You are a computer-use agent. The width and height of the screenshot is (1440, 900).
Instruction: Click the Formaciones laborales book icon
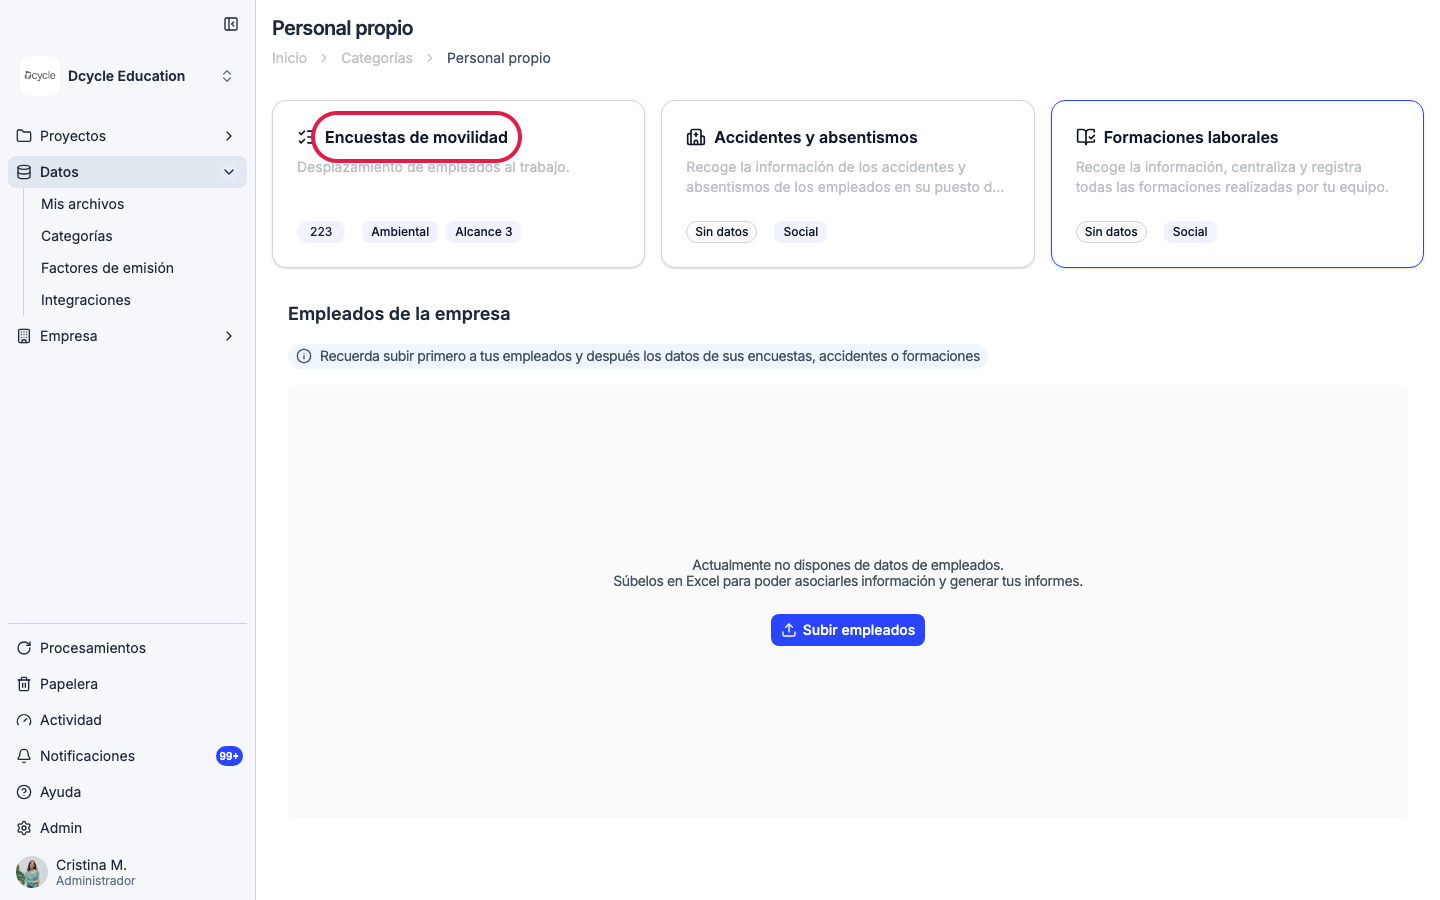pyautogui.click(x=1086, y=137)
